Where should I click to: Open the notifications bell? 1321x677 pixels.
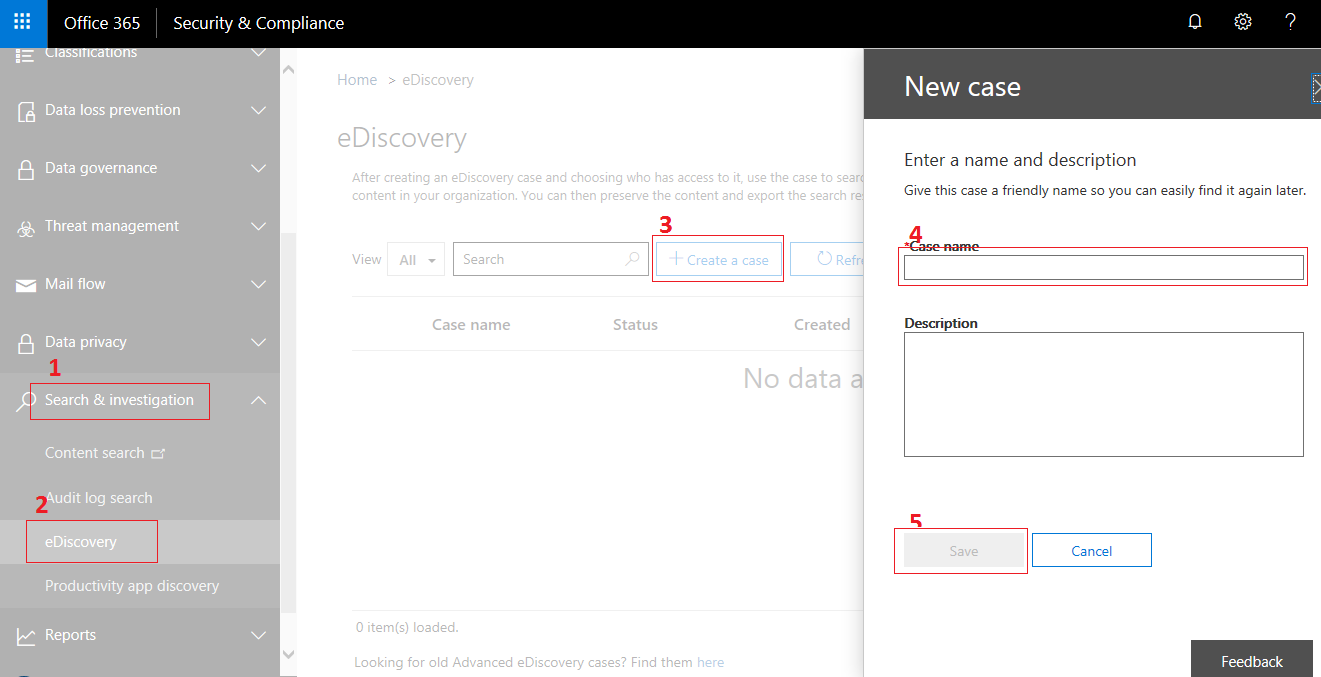[1194, 23]
